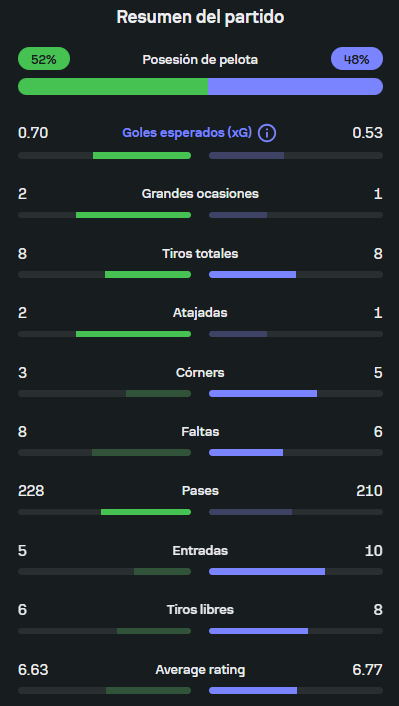Screen dimensions: 399x706
Task: Click the Entradas stat label
Action: click(200, 550)
